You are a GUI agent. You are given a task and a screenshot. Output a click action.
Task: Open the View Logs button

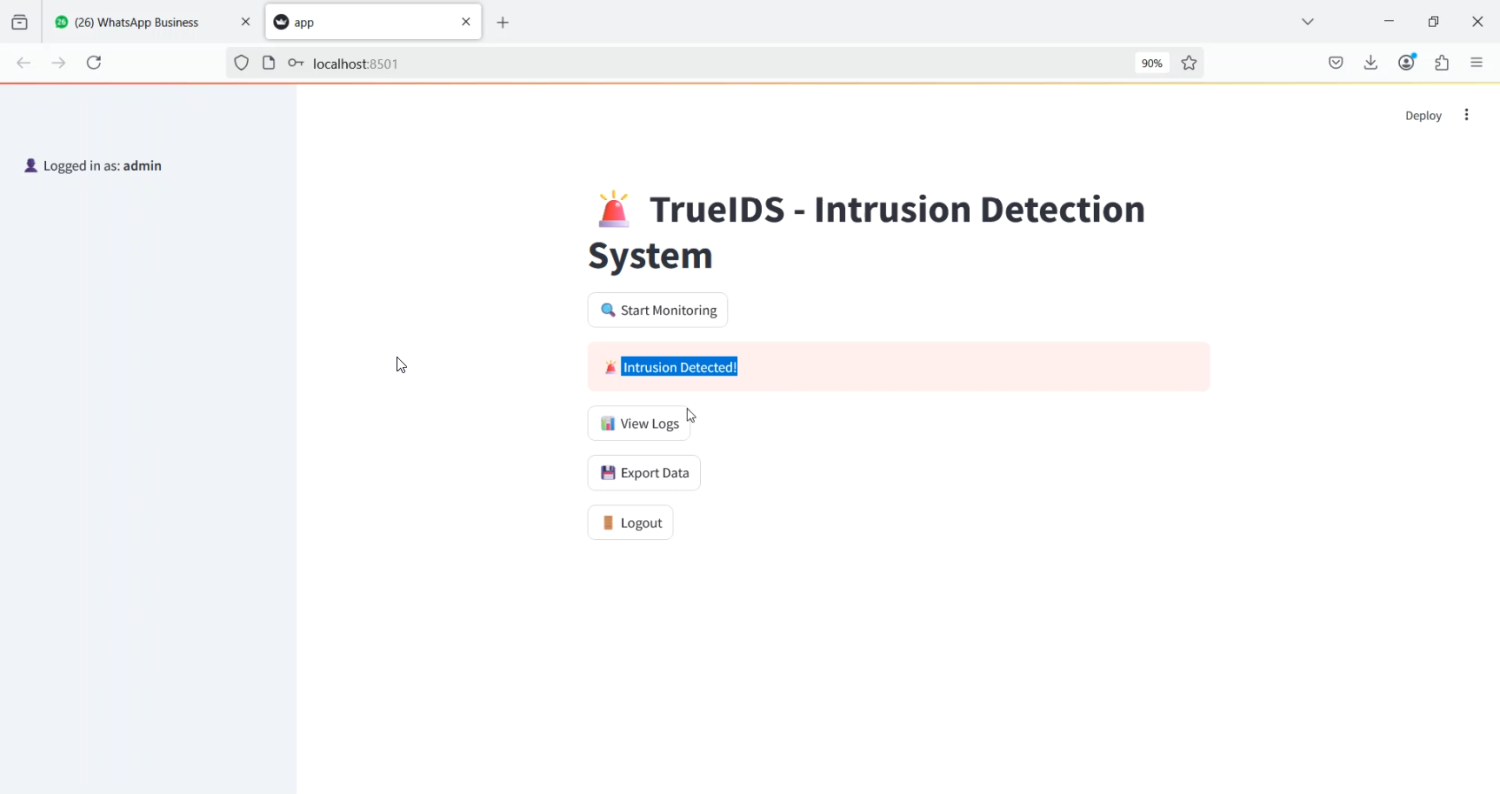639,423
